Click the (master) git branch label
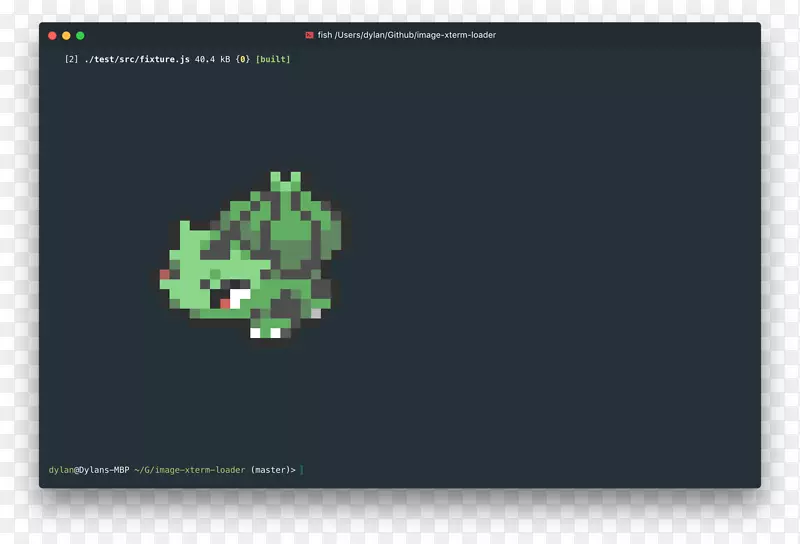 [x=270, y=470]
